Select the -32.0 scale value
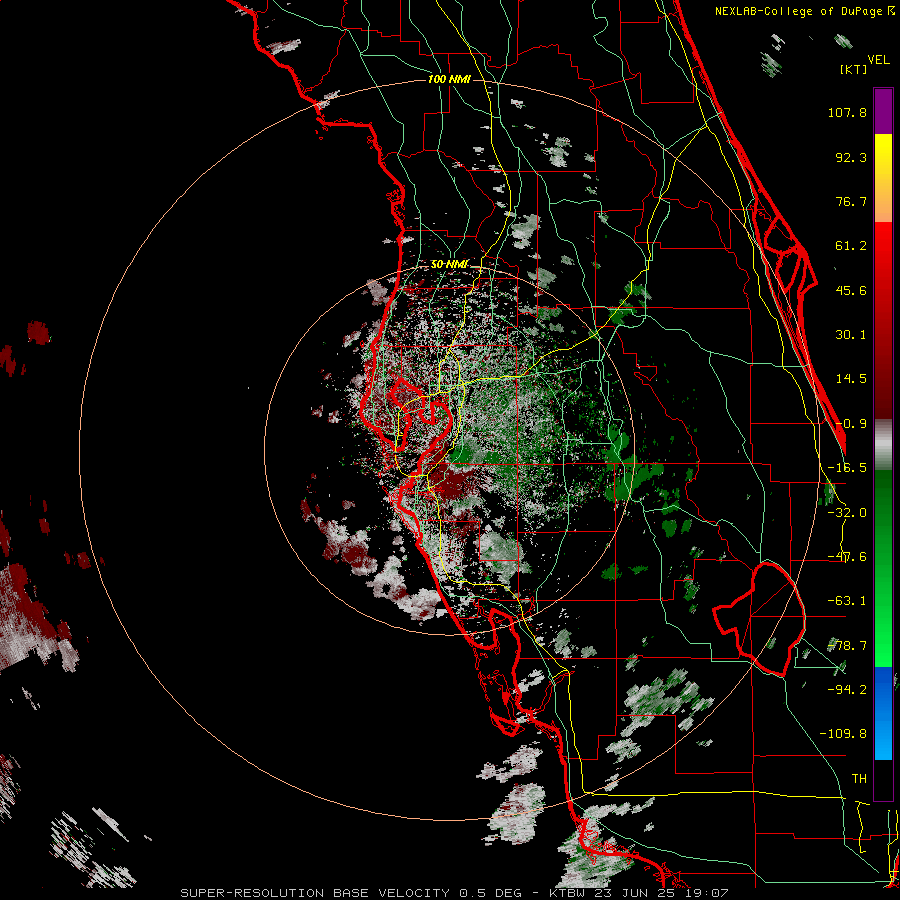The height and width of the screenshot is (900, 900). 847,513
